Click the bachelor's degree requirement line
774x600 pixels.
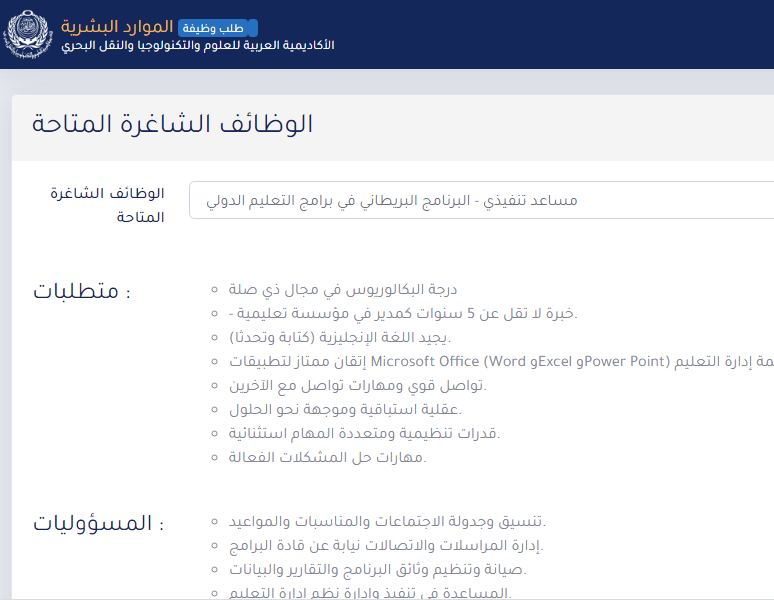(x=342, y=290)
